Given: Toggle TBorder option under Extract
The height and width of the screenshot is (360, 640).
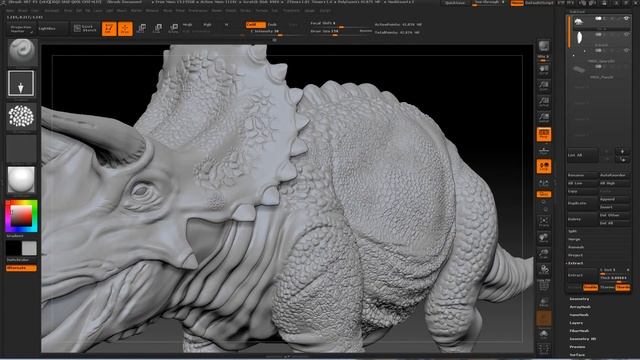Looking at the screenshot, I should 622,287.
